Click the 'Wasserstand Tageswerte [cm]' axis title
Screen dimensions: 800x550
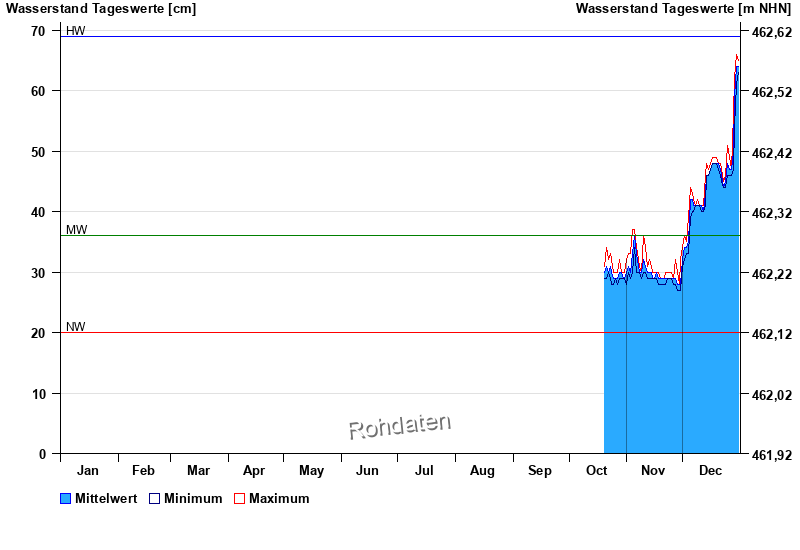point(100,9)
